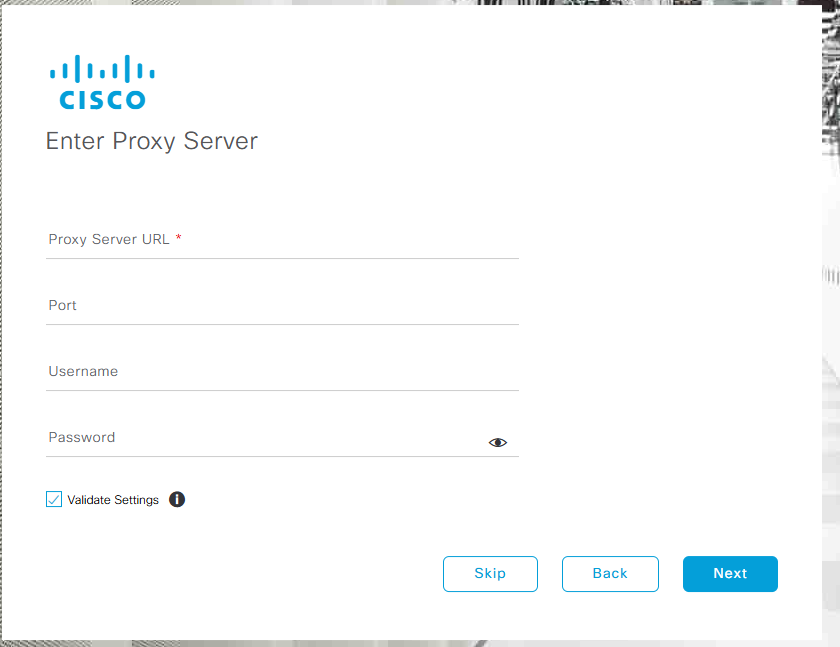This screenshot has width=840, height=647.
Task: Select the Port input field
Action: [282, 305]
